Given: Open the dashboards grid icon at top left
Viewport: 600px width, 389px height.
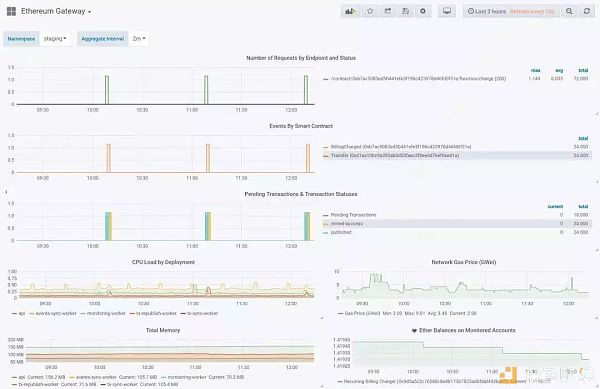Looking at the screenshot, I should 11,11.
